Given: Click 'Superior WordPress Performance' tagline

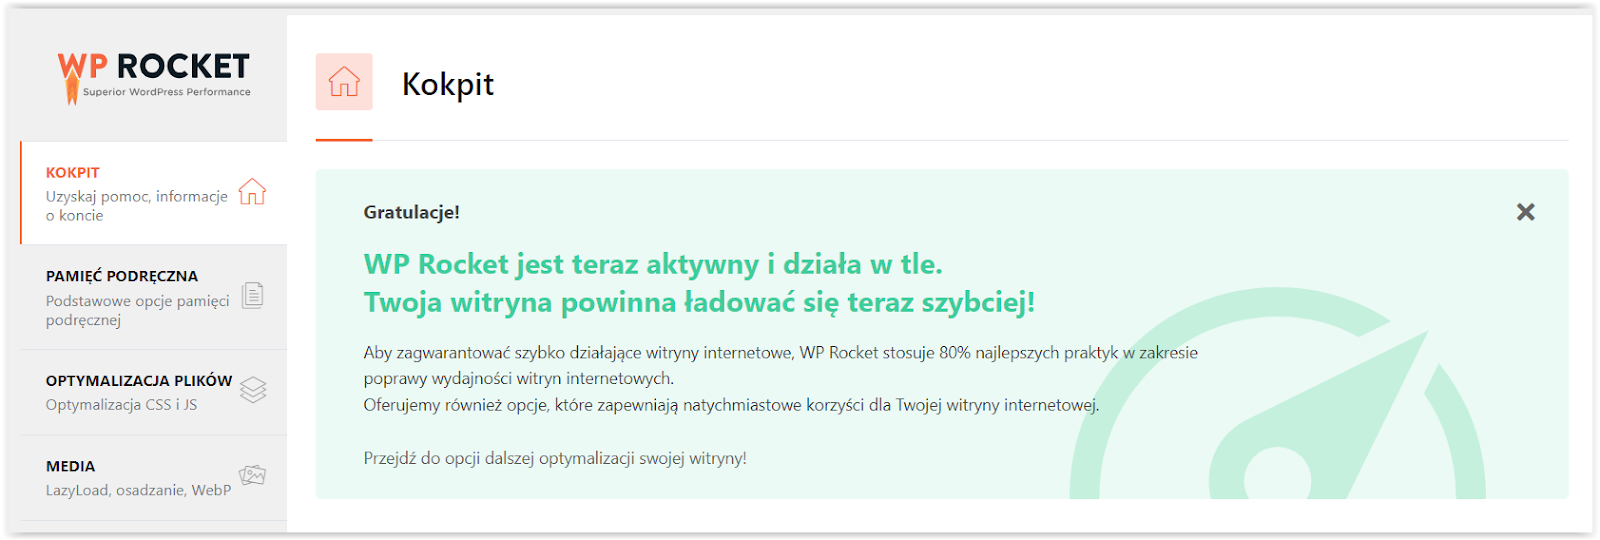Looking at the screenshot, I should 167,92.
